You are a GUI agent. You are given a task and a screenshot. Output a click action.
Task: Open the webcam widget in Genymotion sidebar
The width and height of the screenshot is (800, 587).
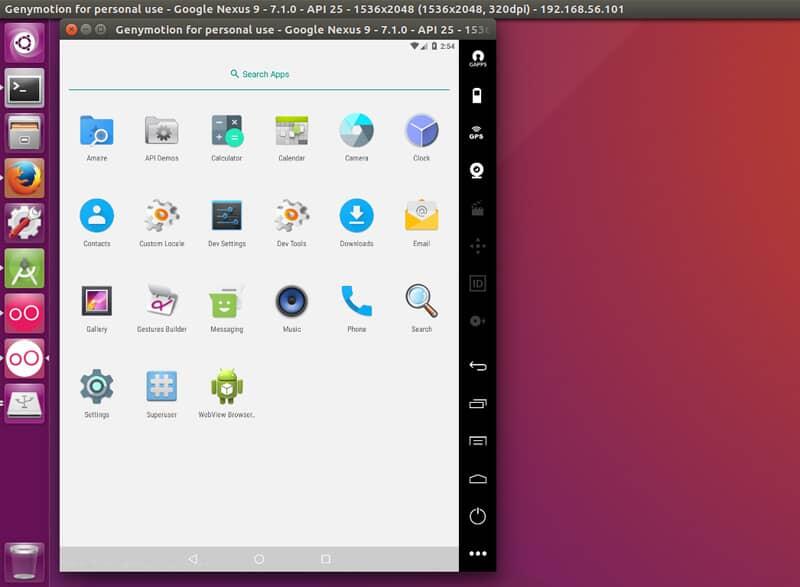pyautogui.click(x=477, y=170)
